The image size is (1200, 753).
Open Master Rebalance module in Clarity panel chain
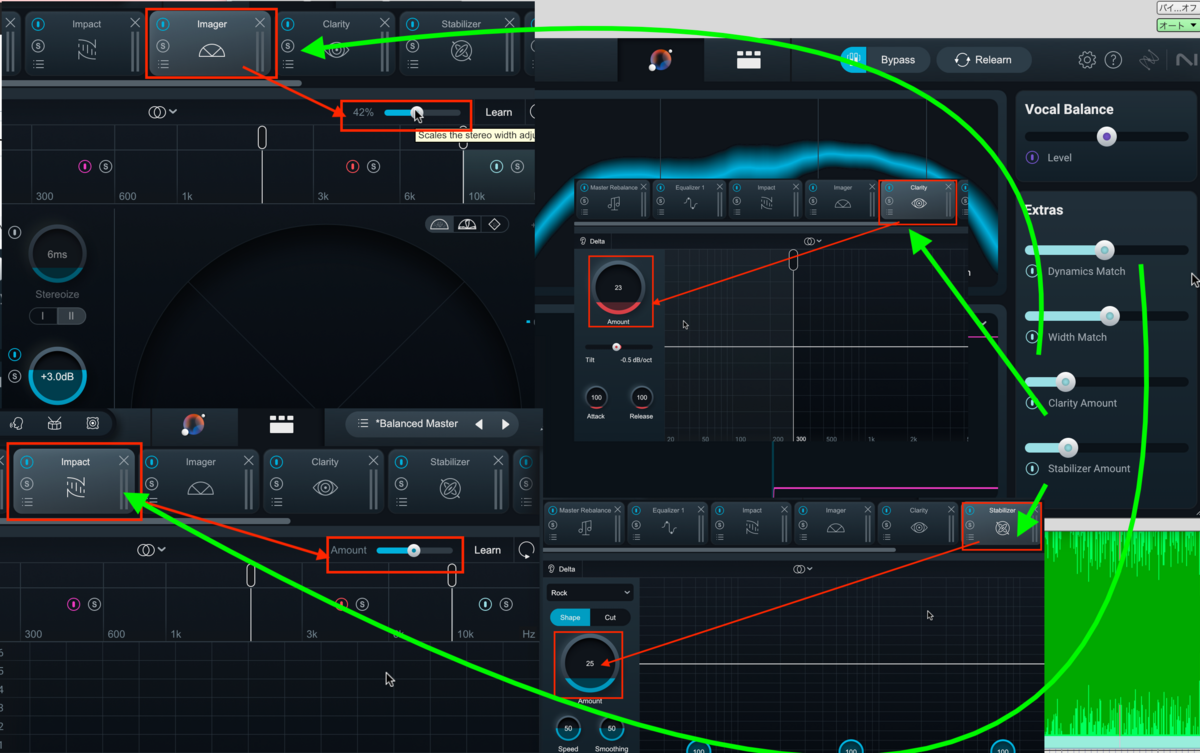[x=613, y=200]
